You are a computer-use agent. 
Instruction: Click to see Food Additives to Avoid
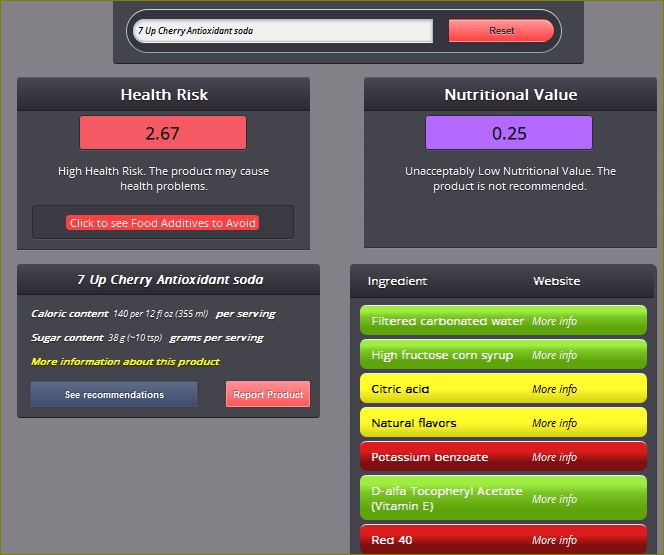pyautogui.click(x=163, y=223)
